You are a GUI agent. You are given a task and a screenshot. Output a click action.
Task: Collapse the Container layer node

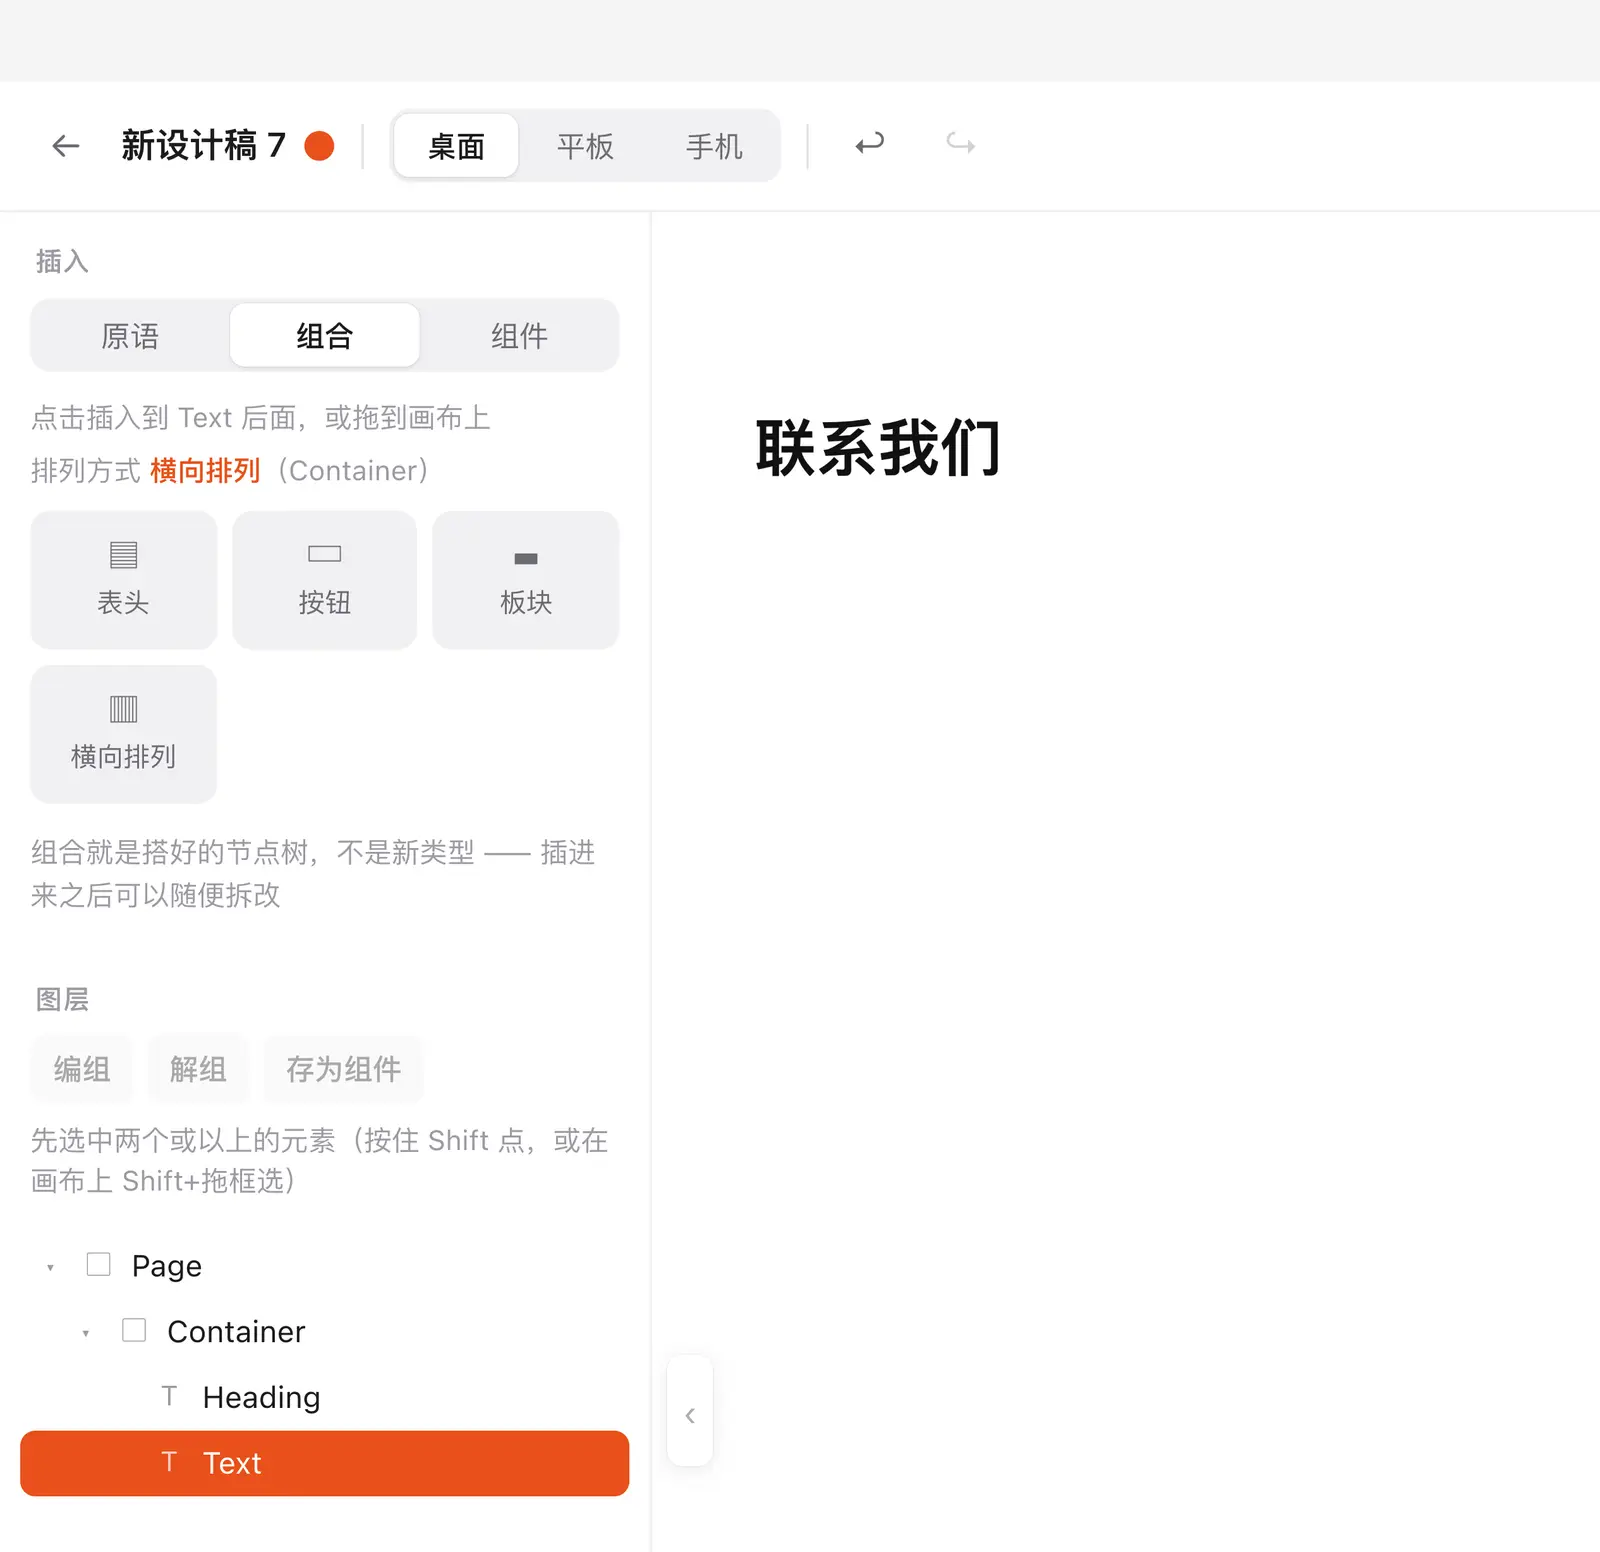pos(86,1333)
